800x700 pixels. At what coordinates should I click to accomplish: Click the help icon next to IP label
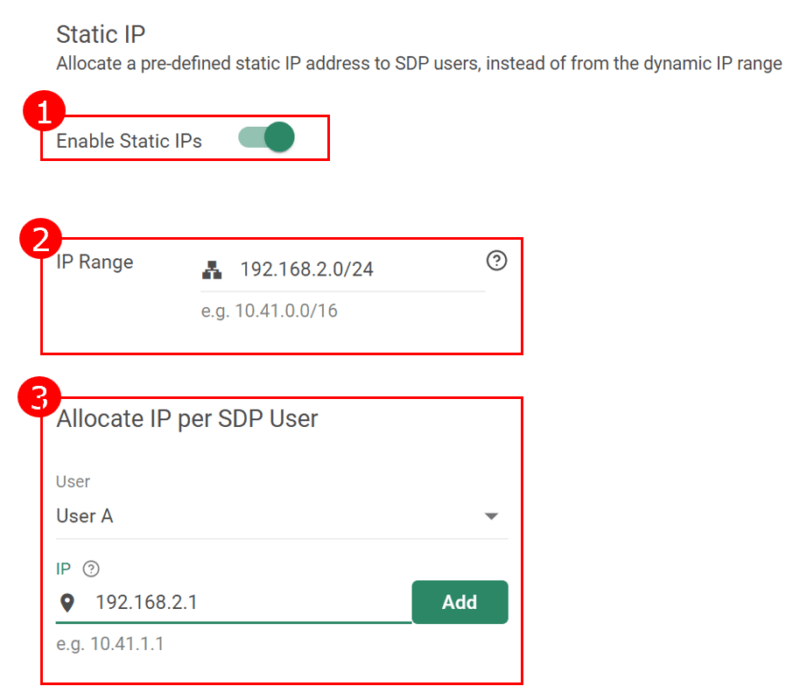coord(92,569)
